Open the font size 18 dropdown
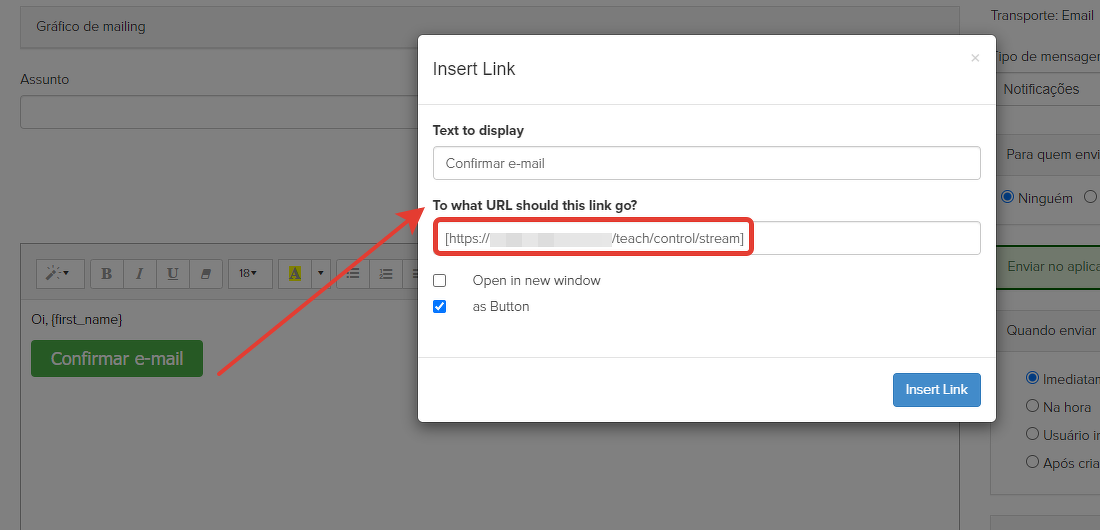The image size is (1100, 530). (249, 273)
